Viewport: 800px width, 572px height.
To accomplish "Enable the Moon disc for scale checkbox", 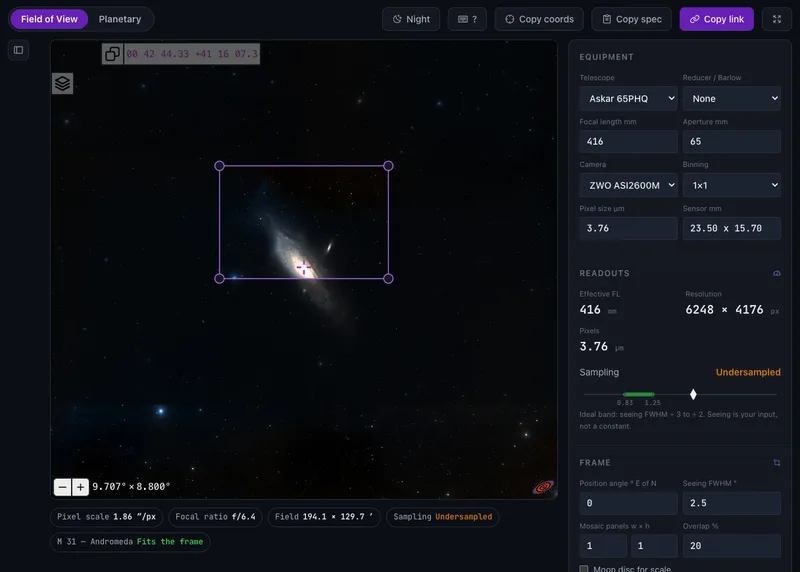I will 584,568.
